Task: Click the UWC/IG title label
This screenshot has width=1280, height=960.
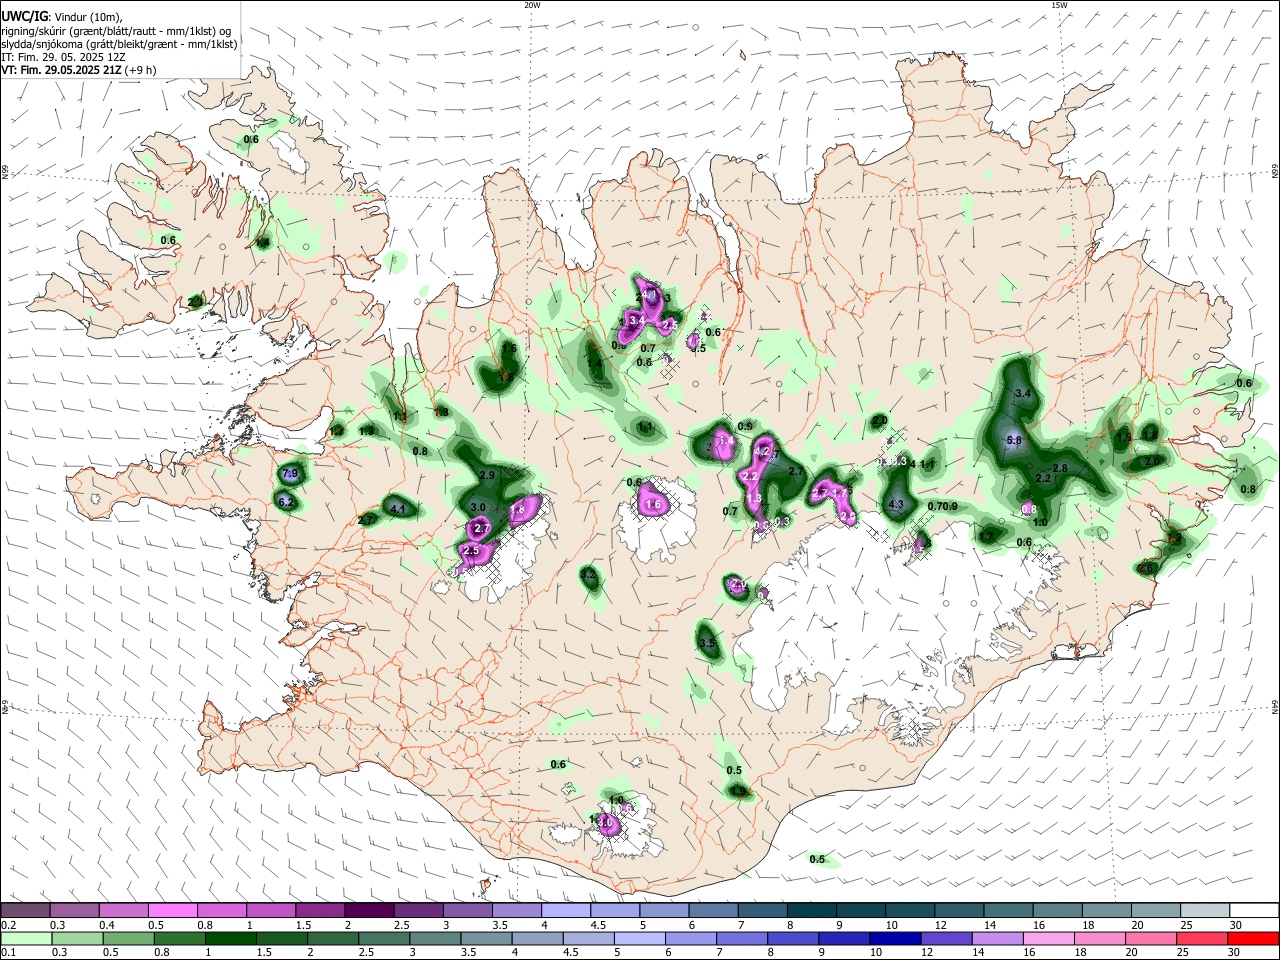Action: tap(24, 17)
